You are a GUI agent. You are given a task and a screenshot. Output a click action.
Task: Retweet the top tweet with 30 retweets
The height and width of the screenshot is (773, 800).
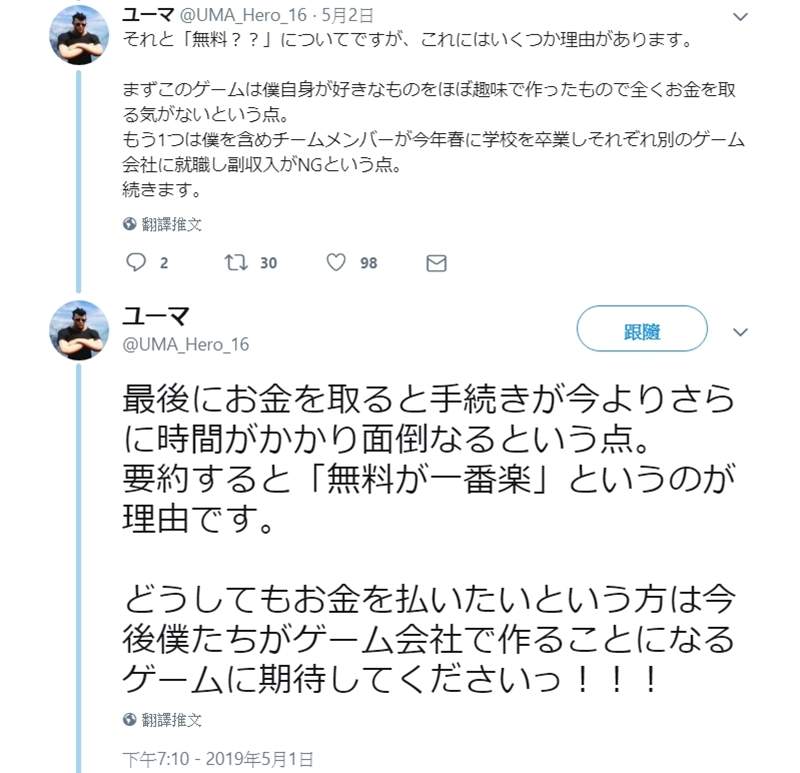point(236,263)
